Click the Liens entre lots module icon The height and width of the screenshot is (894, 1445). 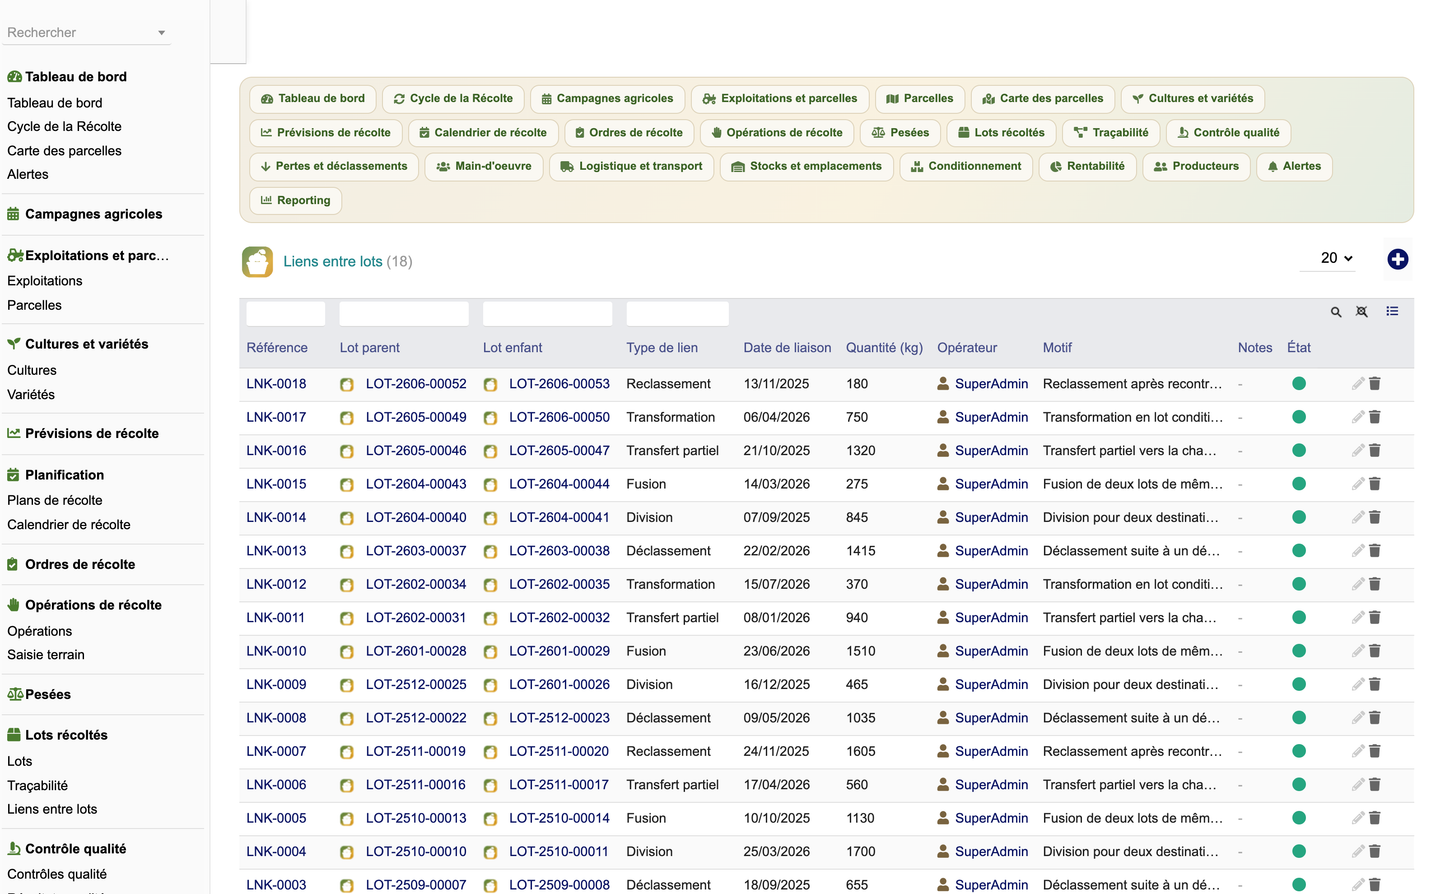(257, 261)
